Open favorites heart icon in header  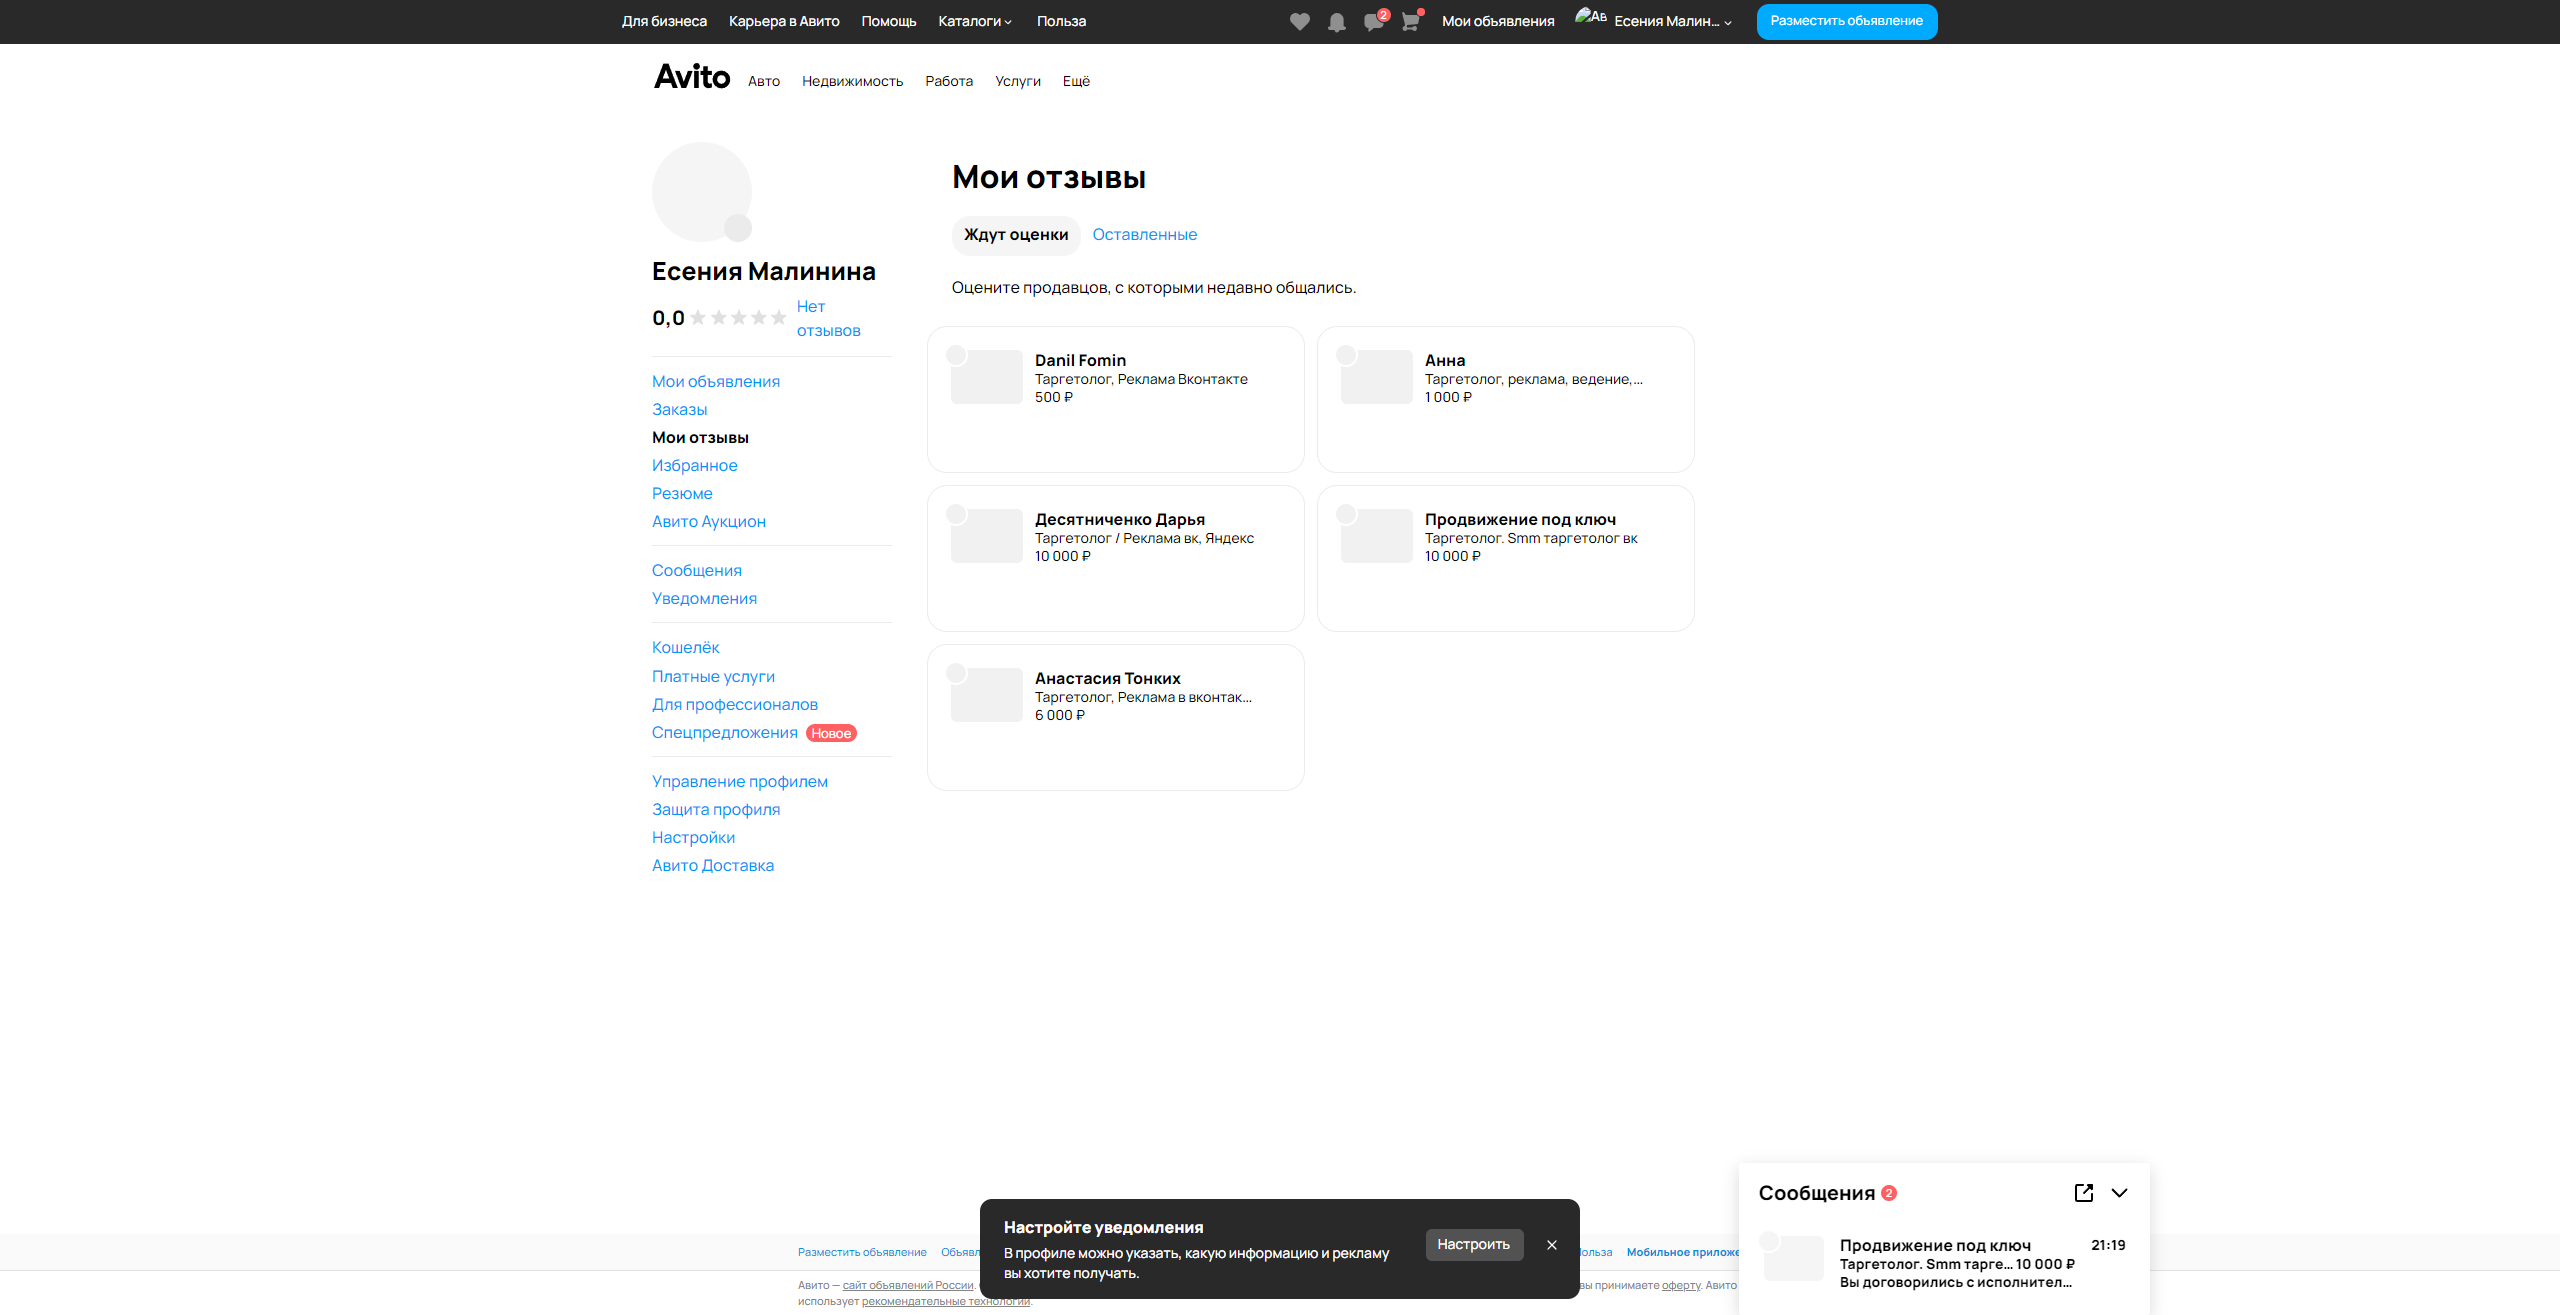click(1299, 22)
